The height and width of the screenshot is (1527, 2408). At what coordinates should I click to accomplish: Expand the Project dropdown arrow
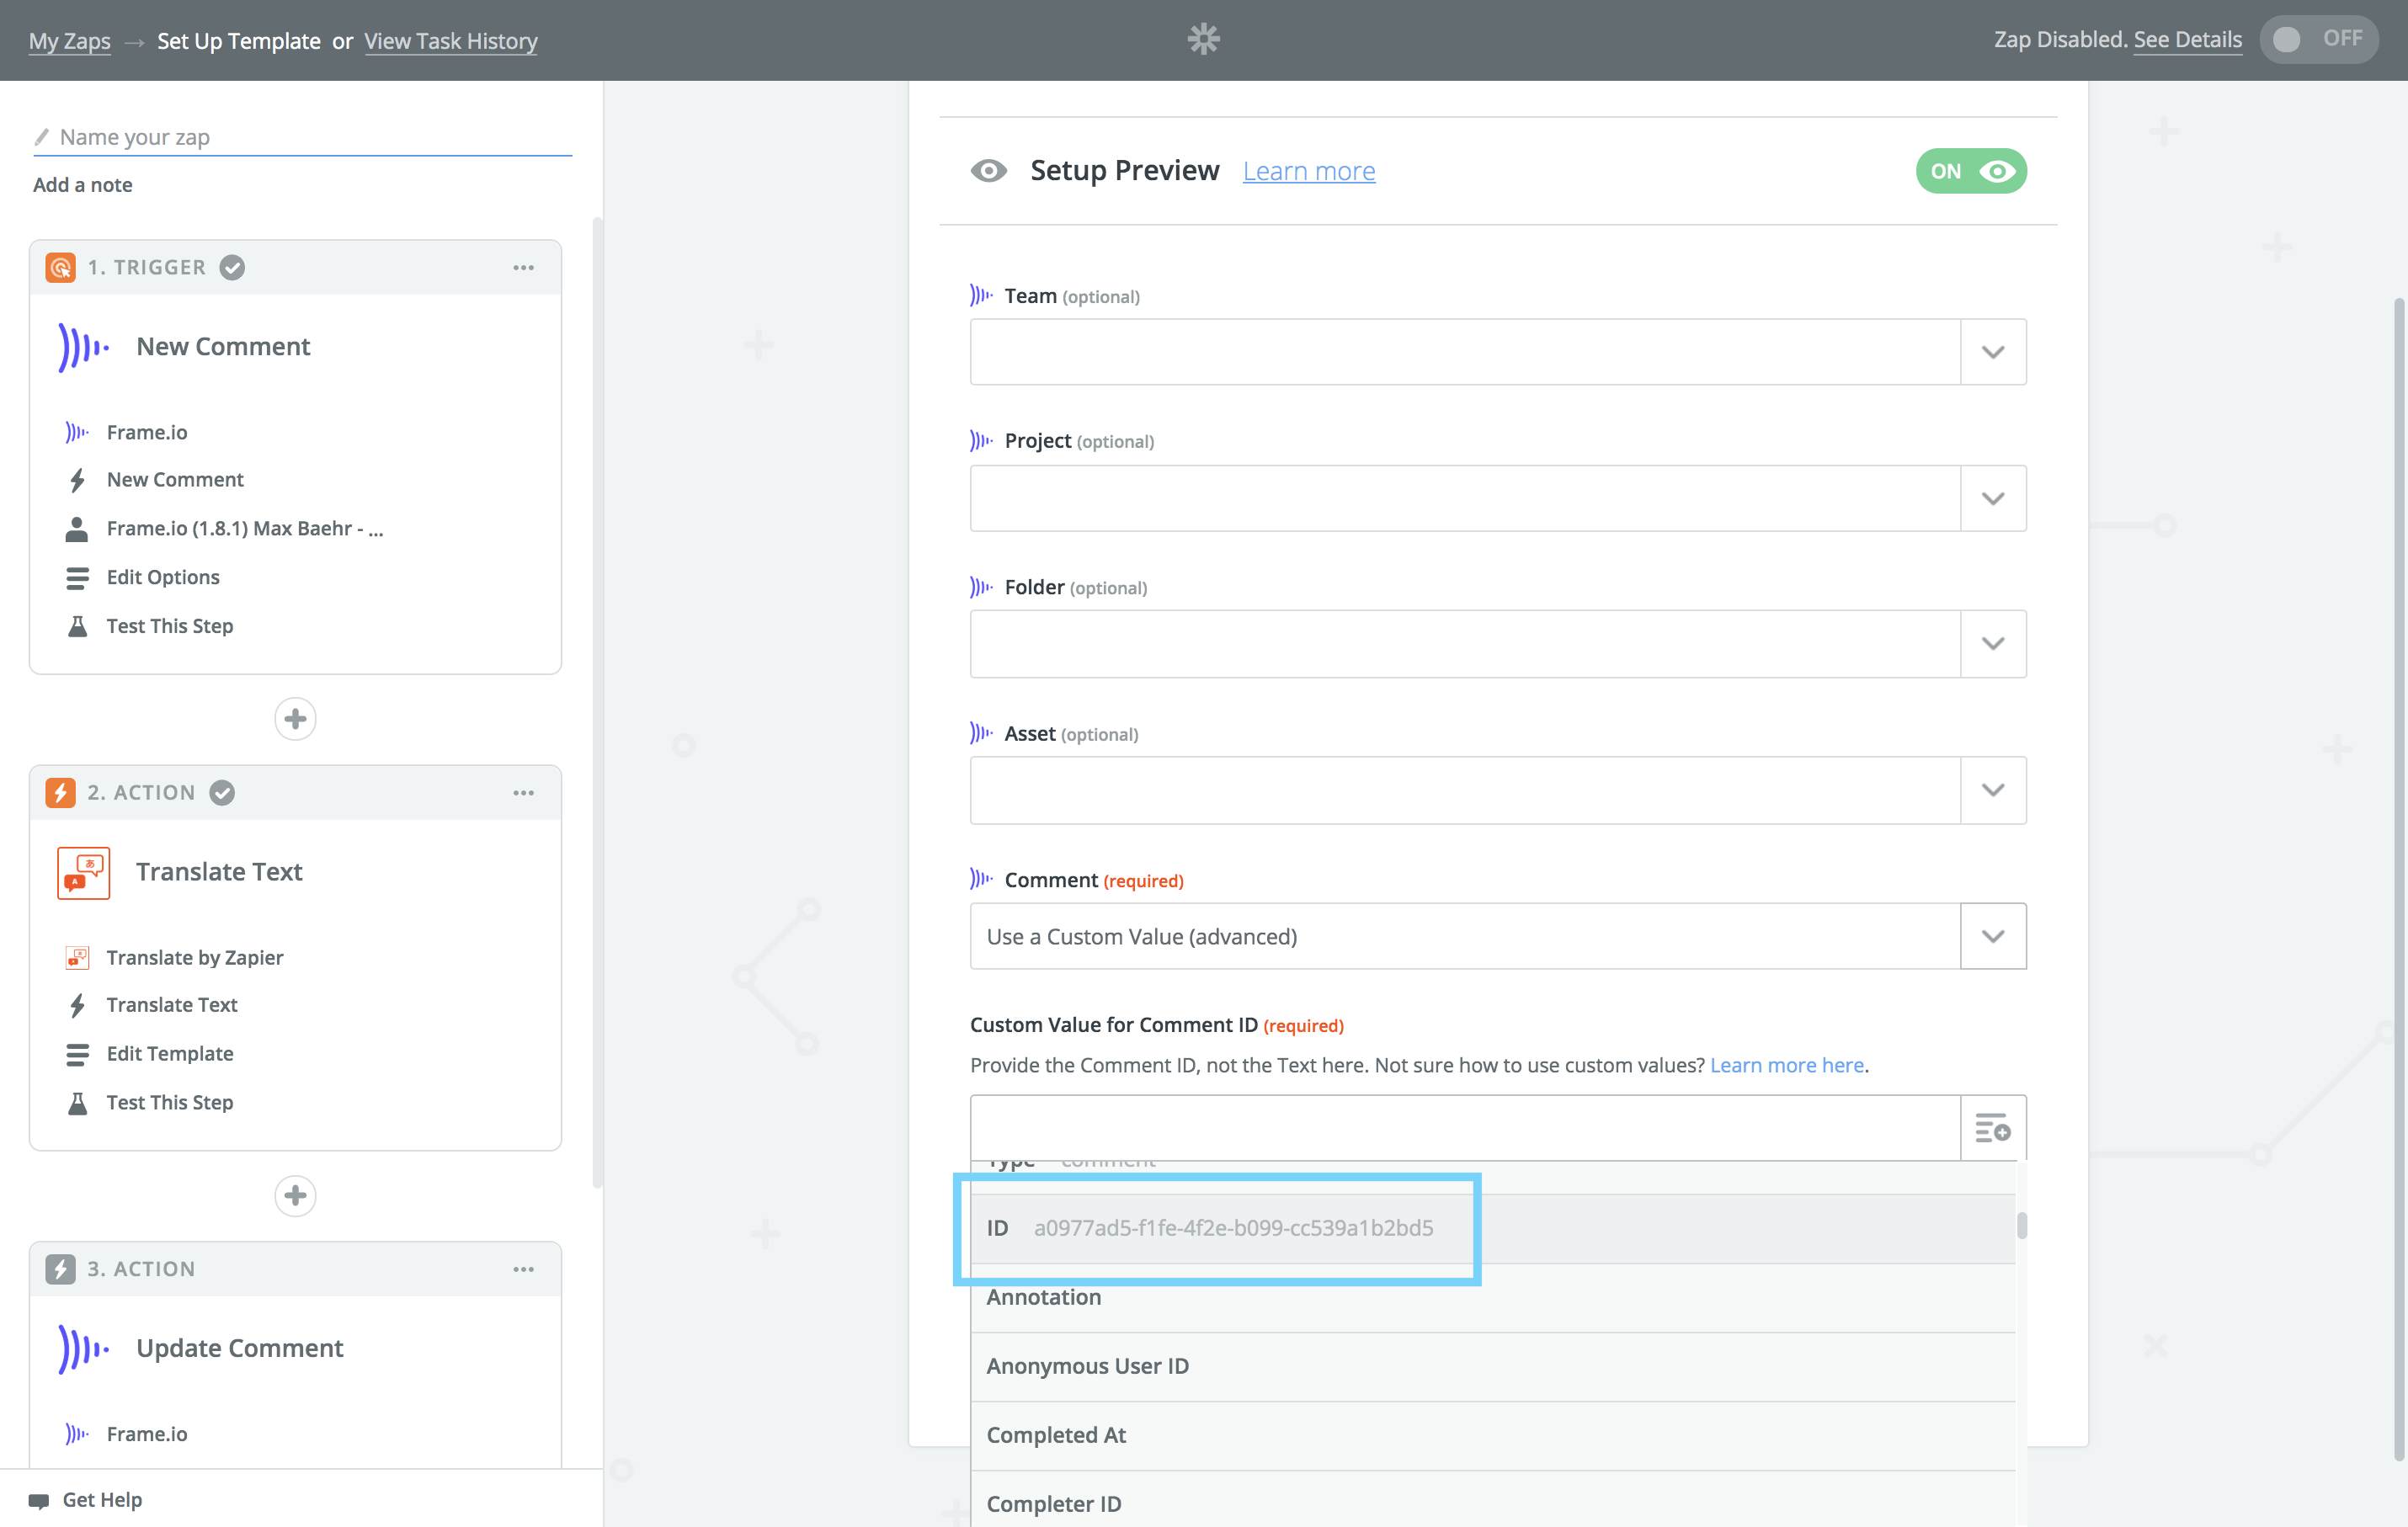tap(1992, 498)
